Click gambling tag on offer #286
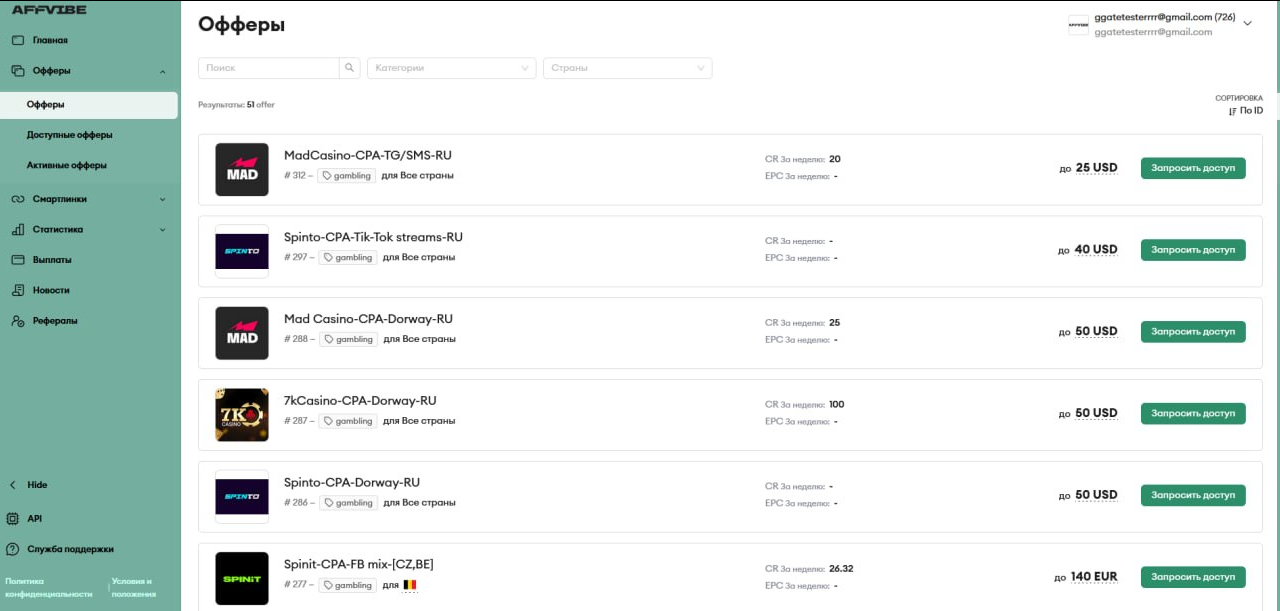The width and height of the screenshot is (1280, 611). (348, 503)
